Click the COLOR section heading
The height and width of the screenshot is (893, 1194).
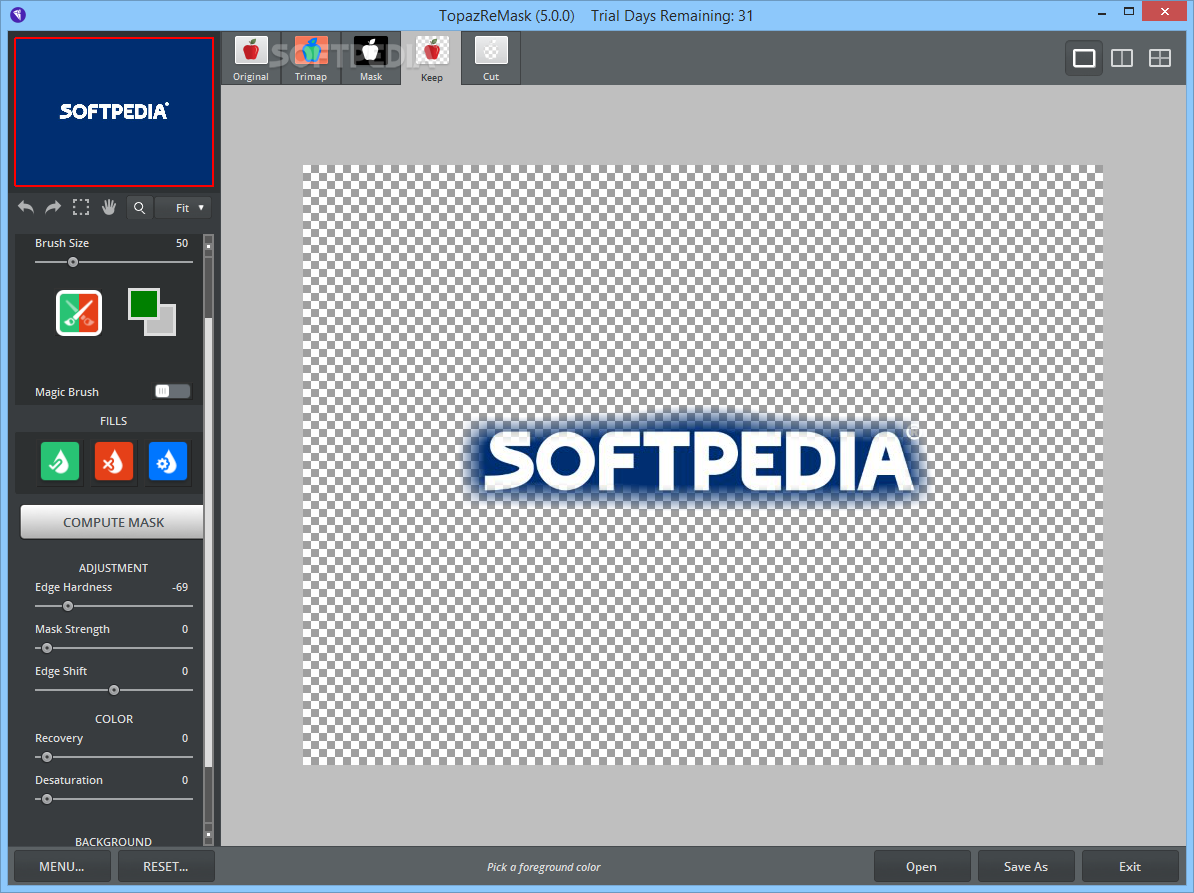pyautogui.click(x=114, y=719)
